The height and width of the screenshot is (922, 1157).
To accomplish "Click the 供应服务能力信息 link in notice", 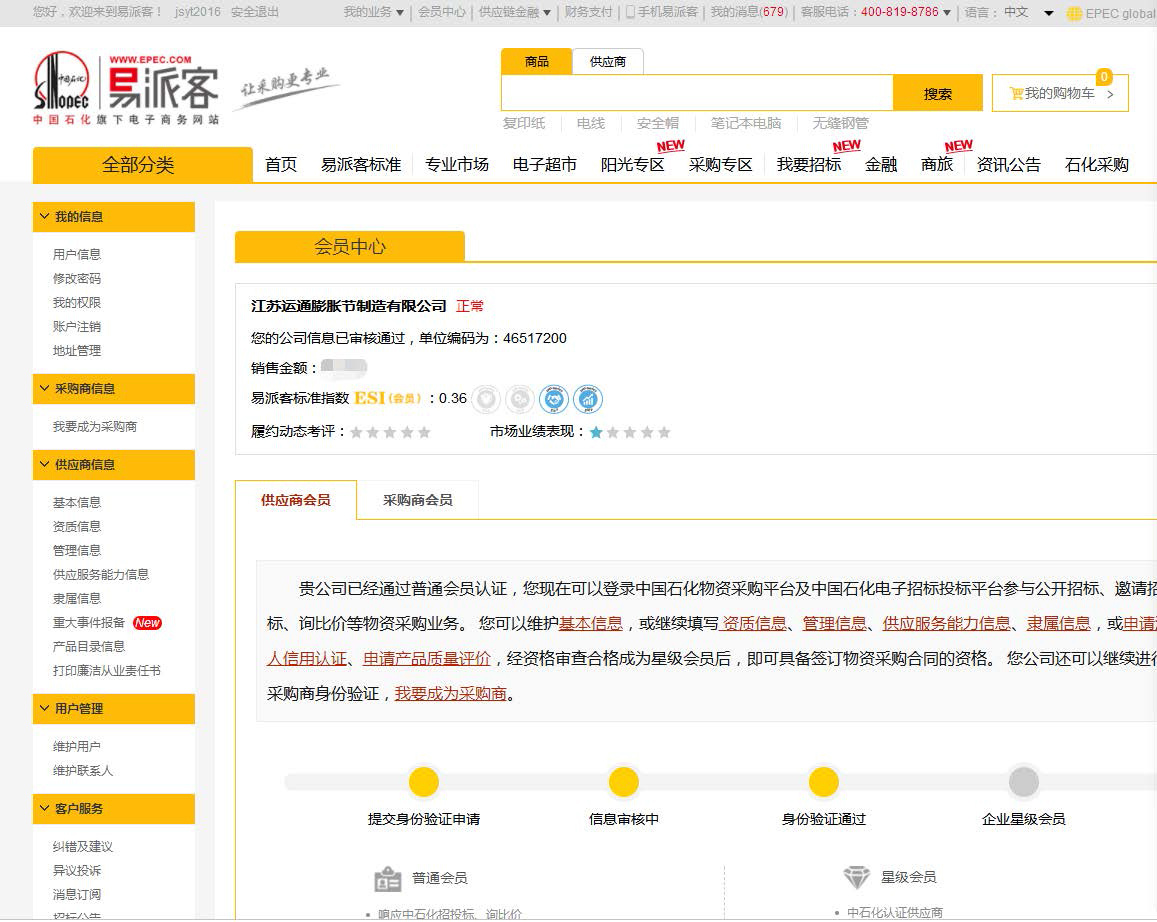I will tap(946, 623).
